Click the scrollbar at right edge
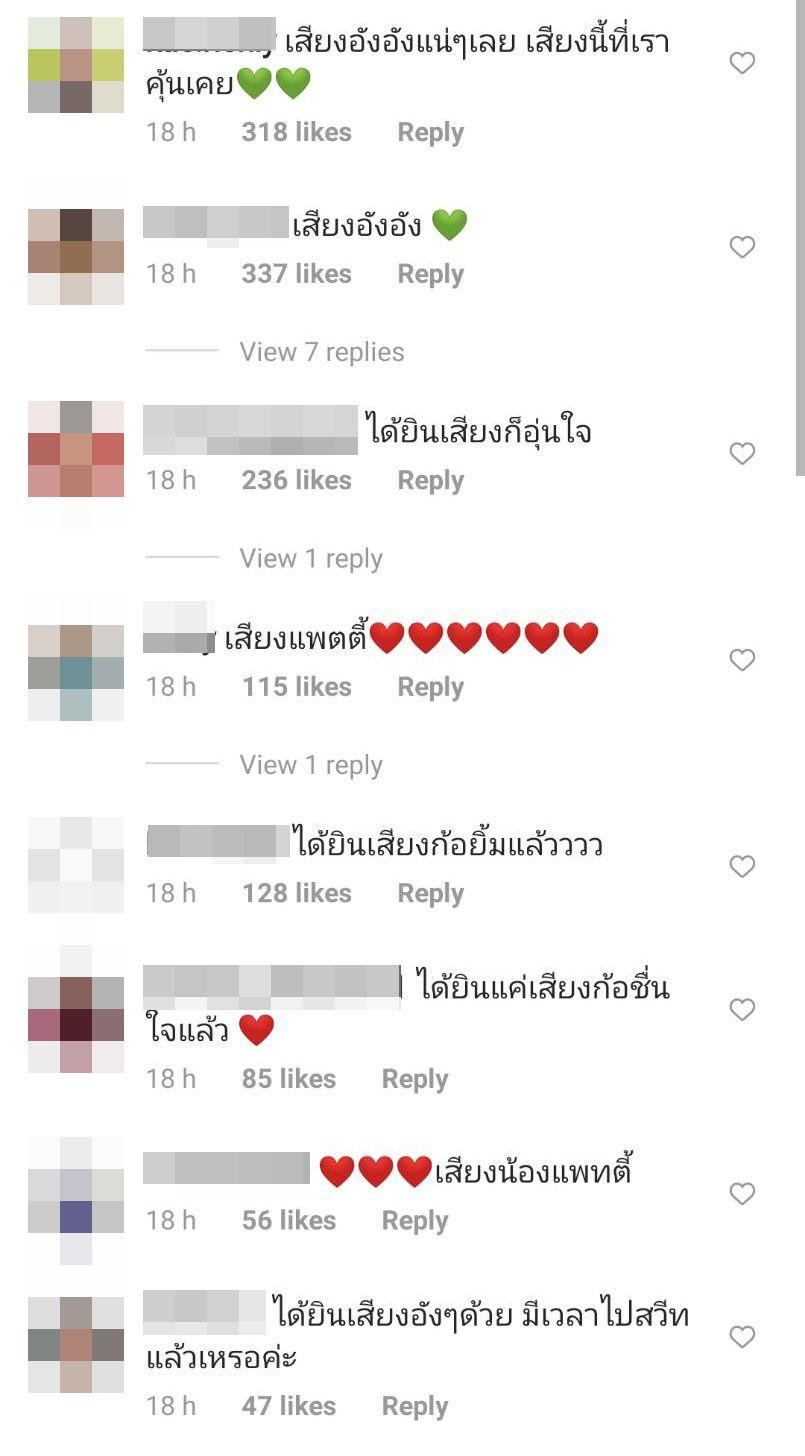This screenshot has width=805, height=1456. click(x=799, y=237)
